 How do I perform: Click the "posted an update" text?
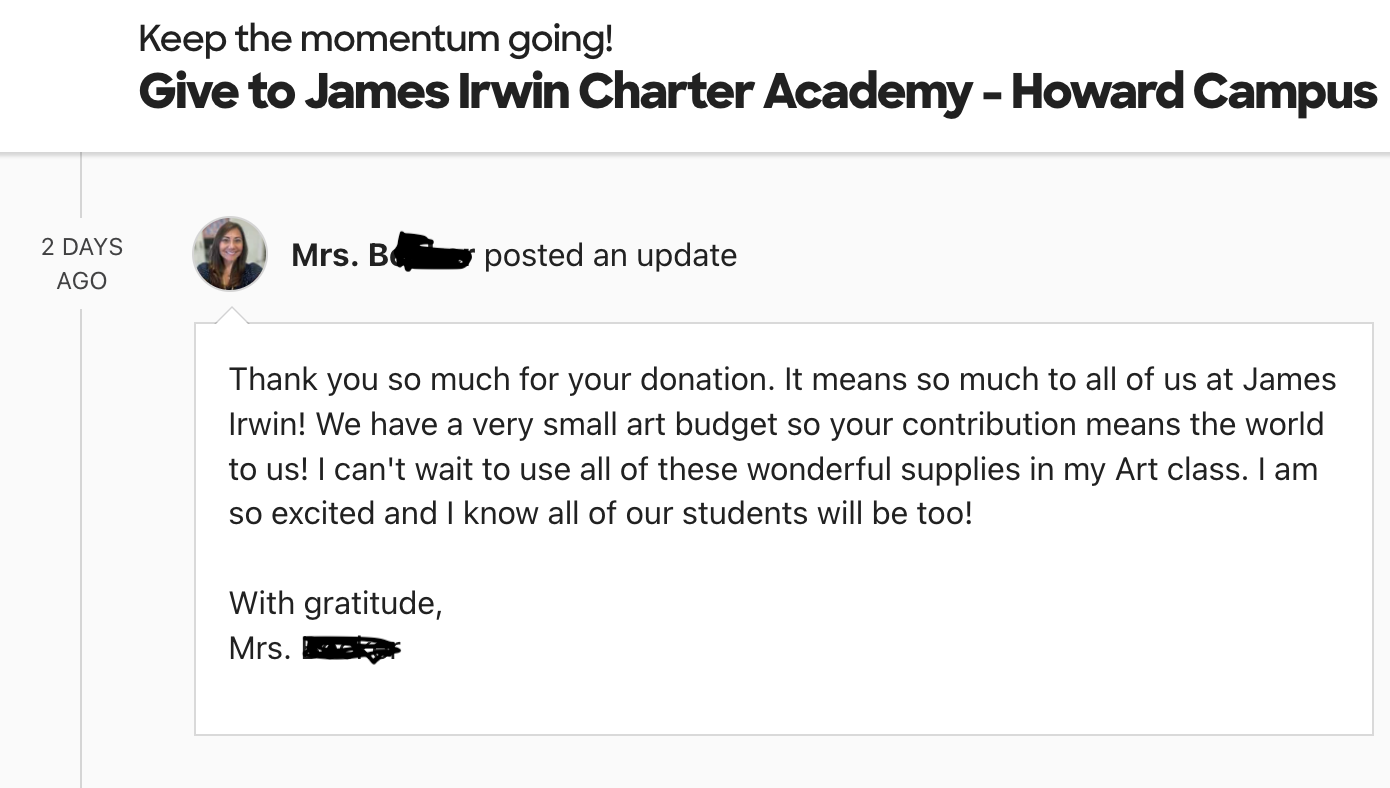click(610, 256)
